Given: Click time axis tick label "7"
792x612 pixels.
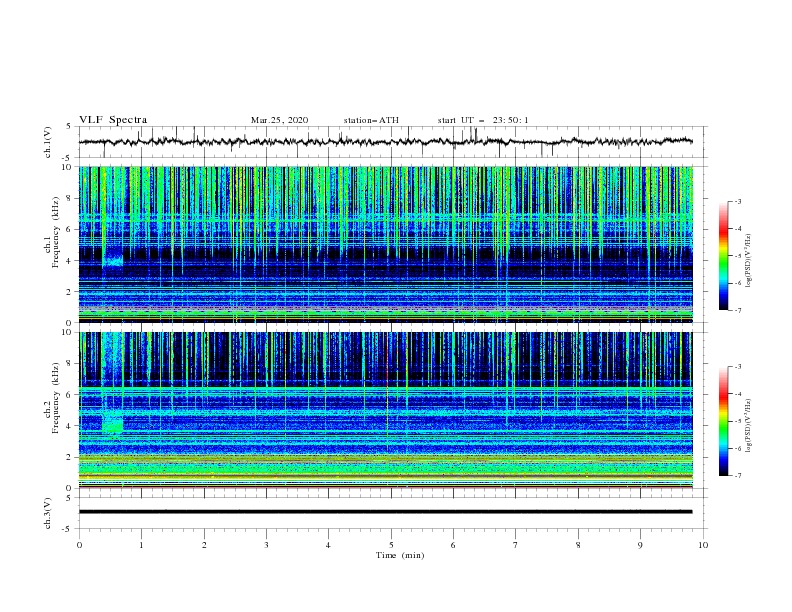Looking at the screenshot, I should 516,545.
